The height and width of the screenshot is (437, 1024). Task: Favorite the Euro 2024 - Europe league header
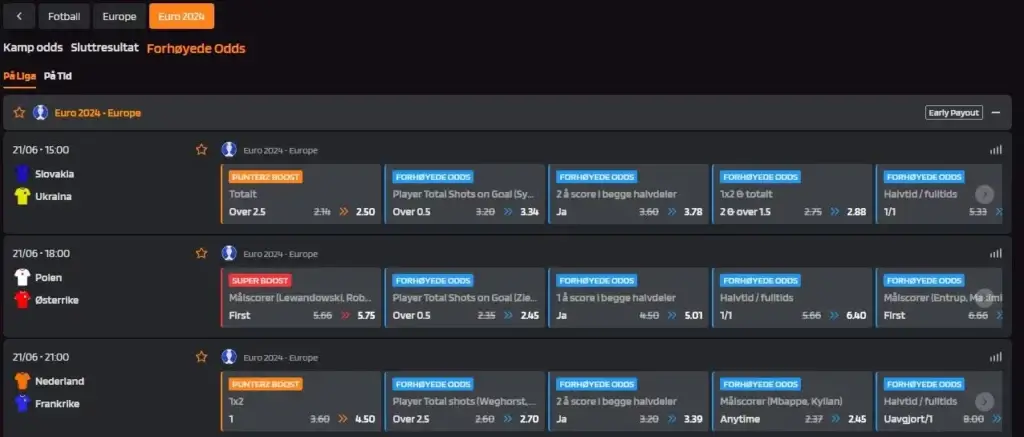pos(20,112)
